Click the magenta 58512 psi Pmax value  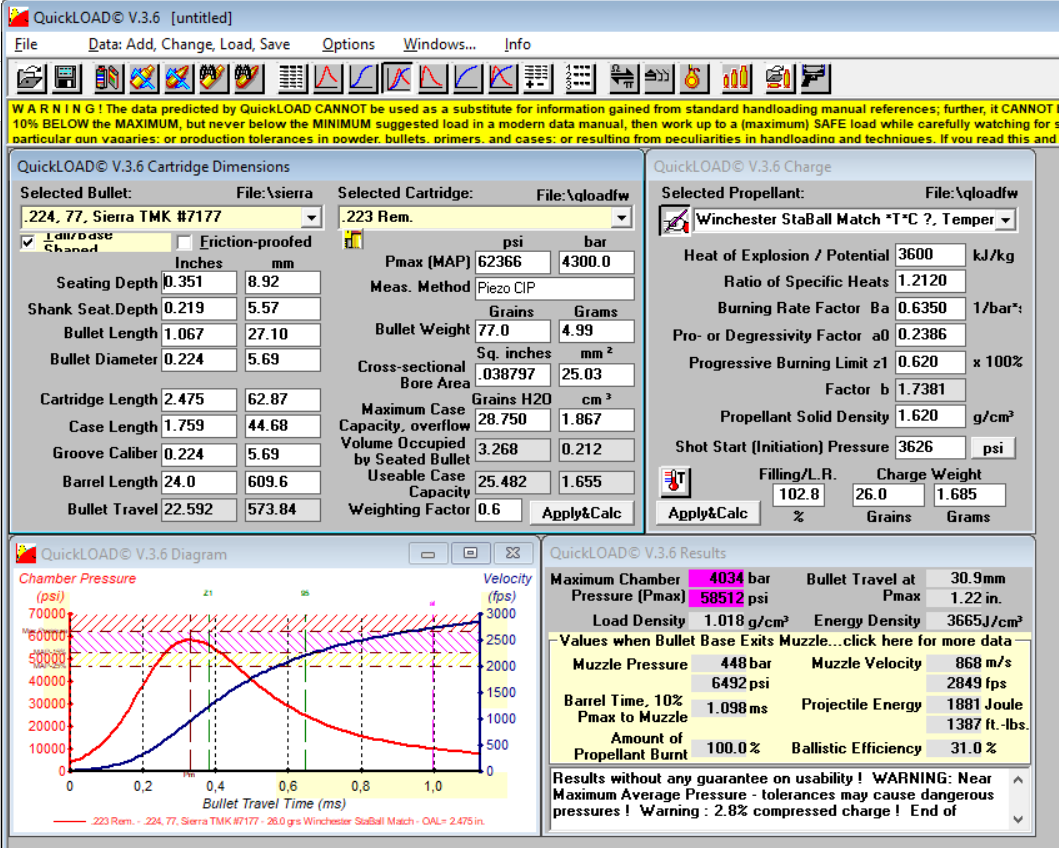(x=717, y=598)
